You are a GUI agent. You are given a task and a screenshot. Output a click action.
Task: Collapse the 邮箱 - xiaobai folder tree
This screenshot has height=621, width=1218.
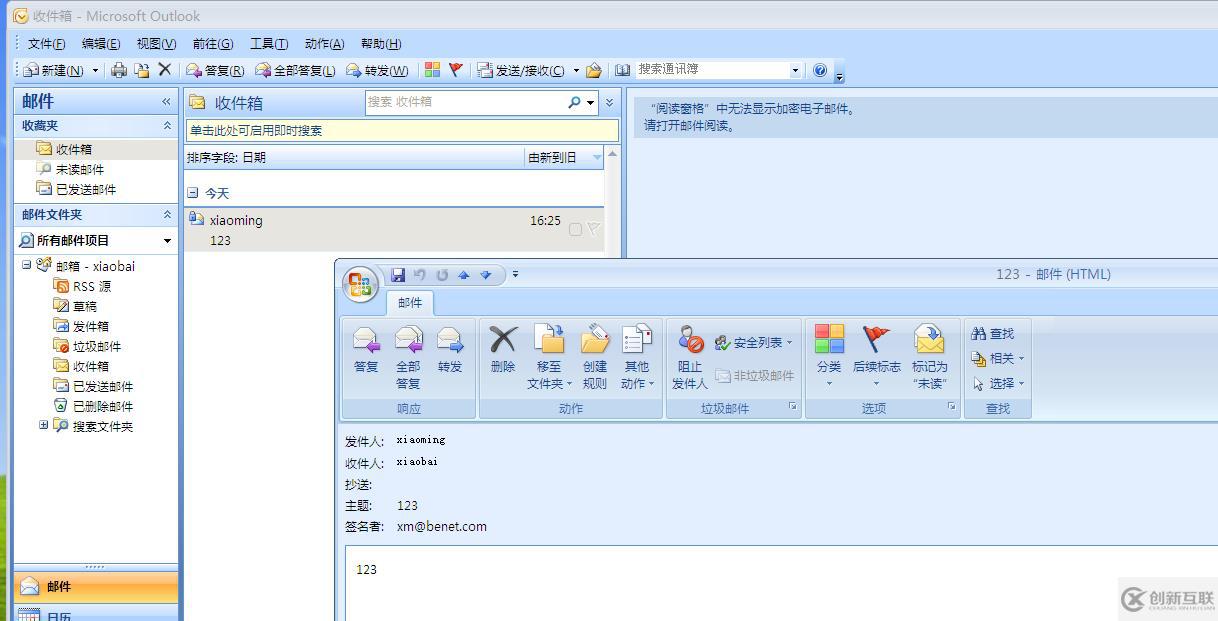[x=24, y=265]
